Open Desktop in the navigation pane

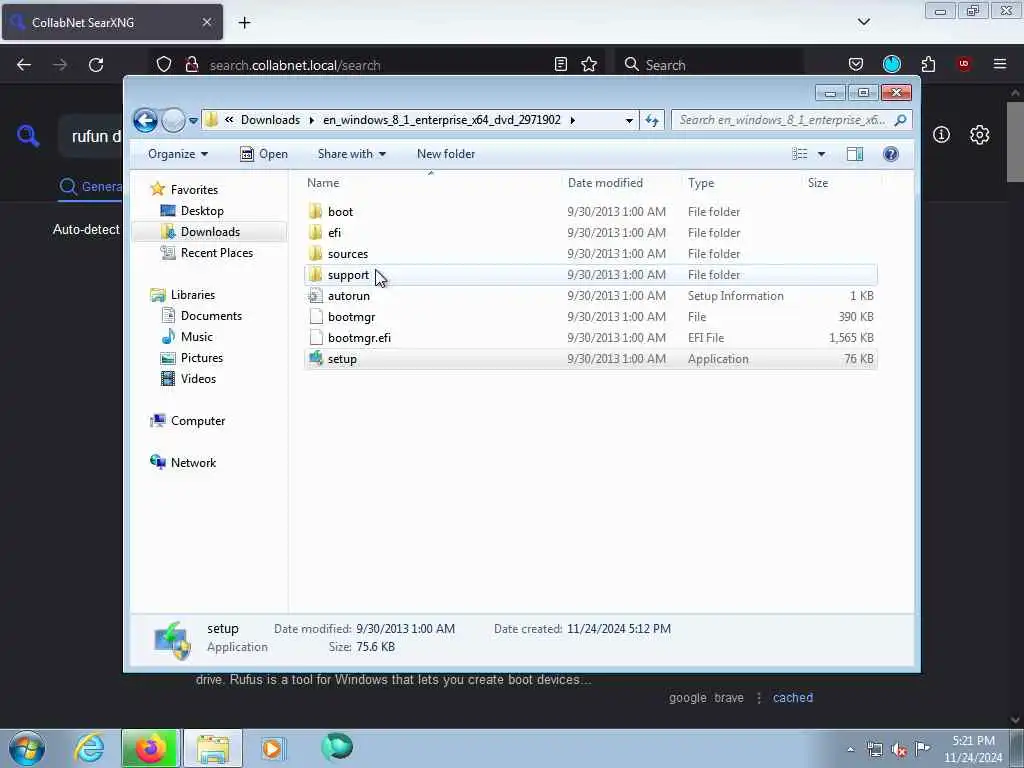[202, 211]
